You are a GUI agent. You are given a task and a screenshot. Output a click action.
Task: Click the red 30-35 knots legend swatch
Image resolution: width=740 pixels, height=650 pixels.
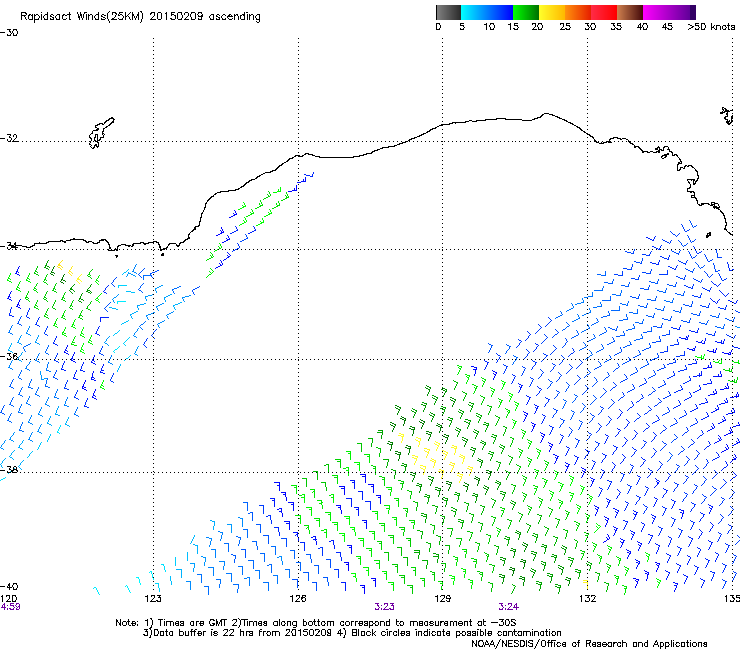(604, 12)
